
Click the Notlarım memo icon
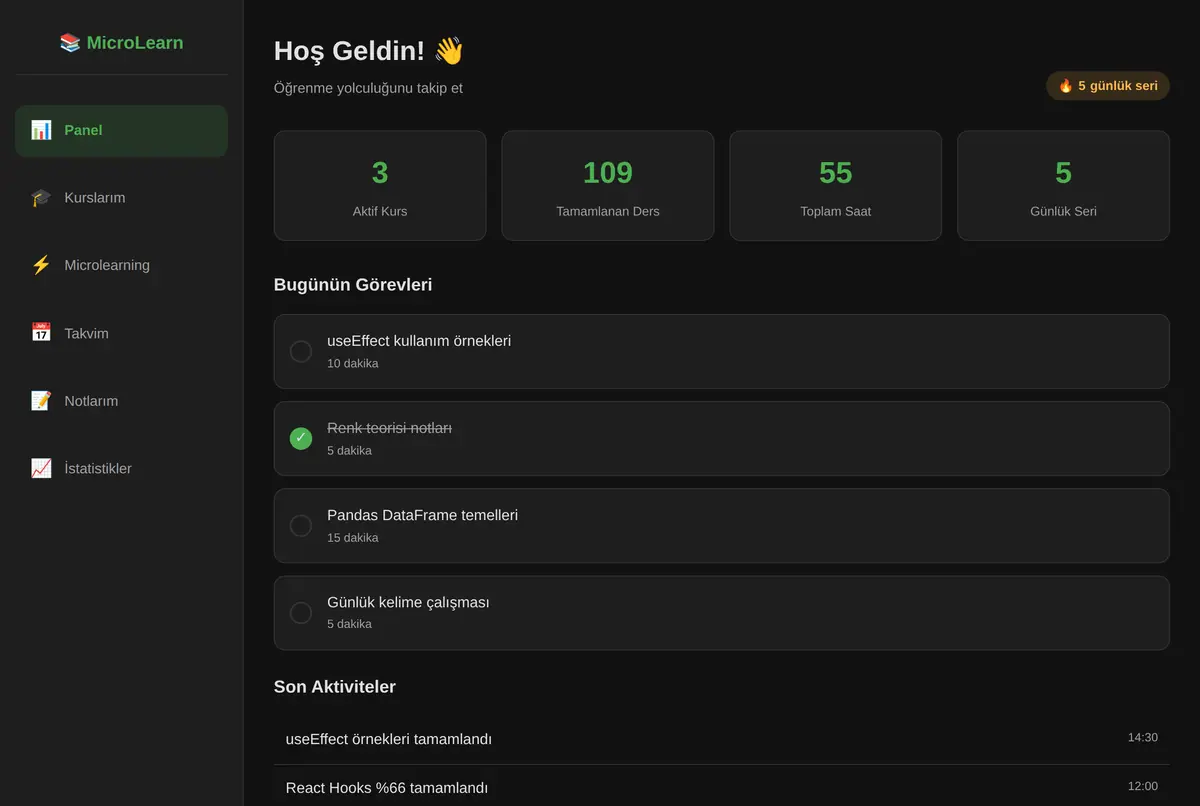pyautogui.click(x=41, y=401)
